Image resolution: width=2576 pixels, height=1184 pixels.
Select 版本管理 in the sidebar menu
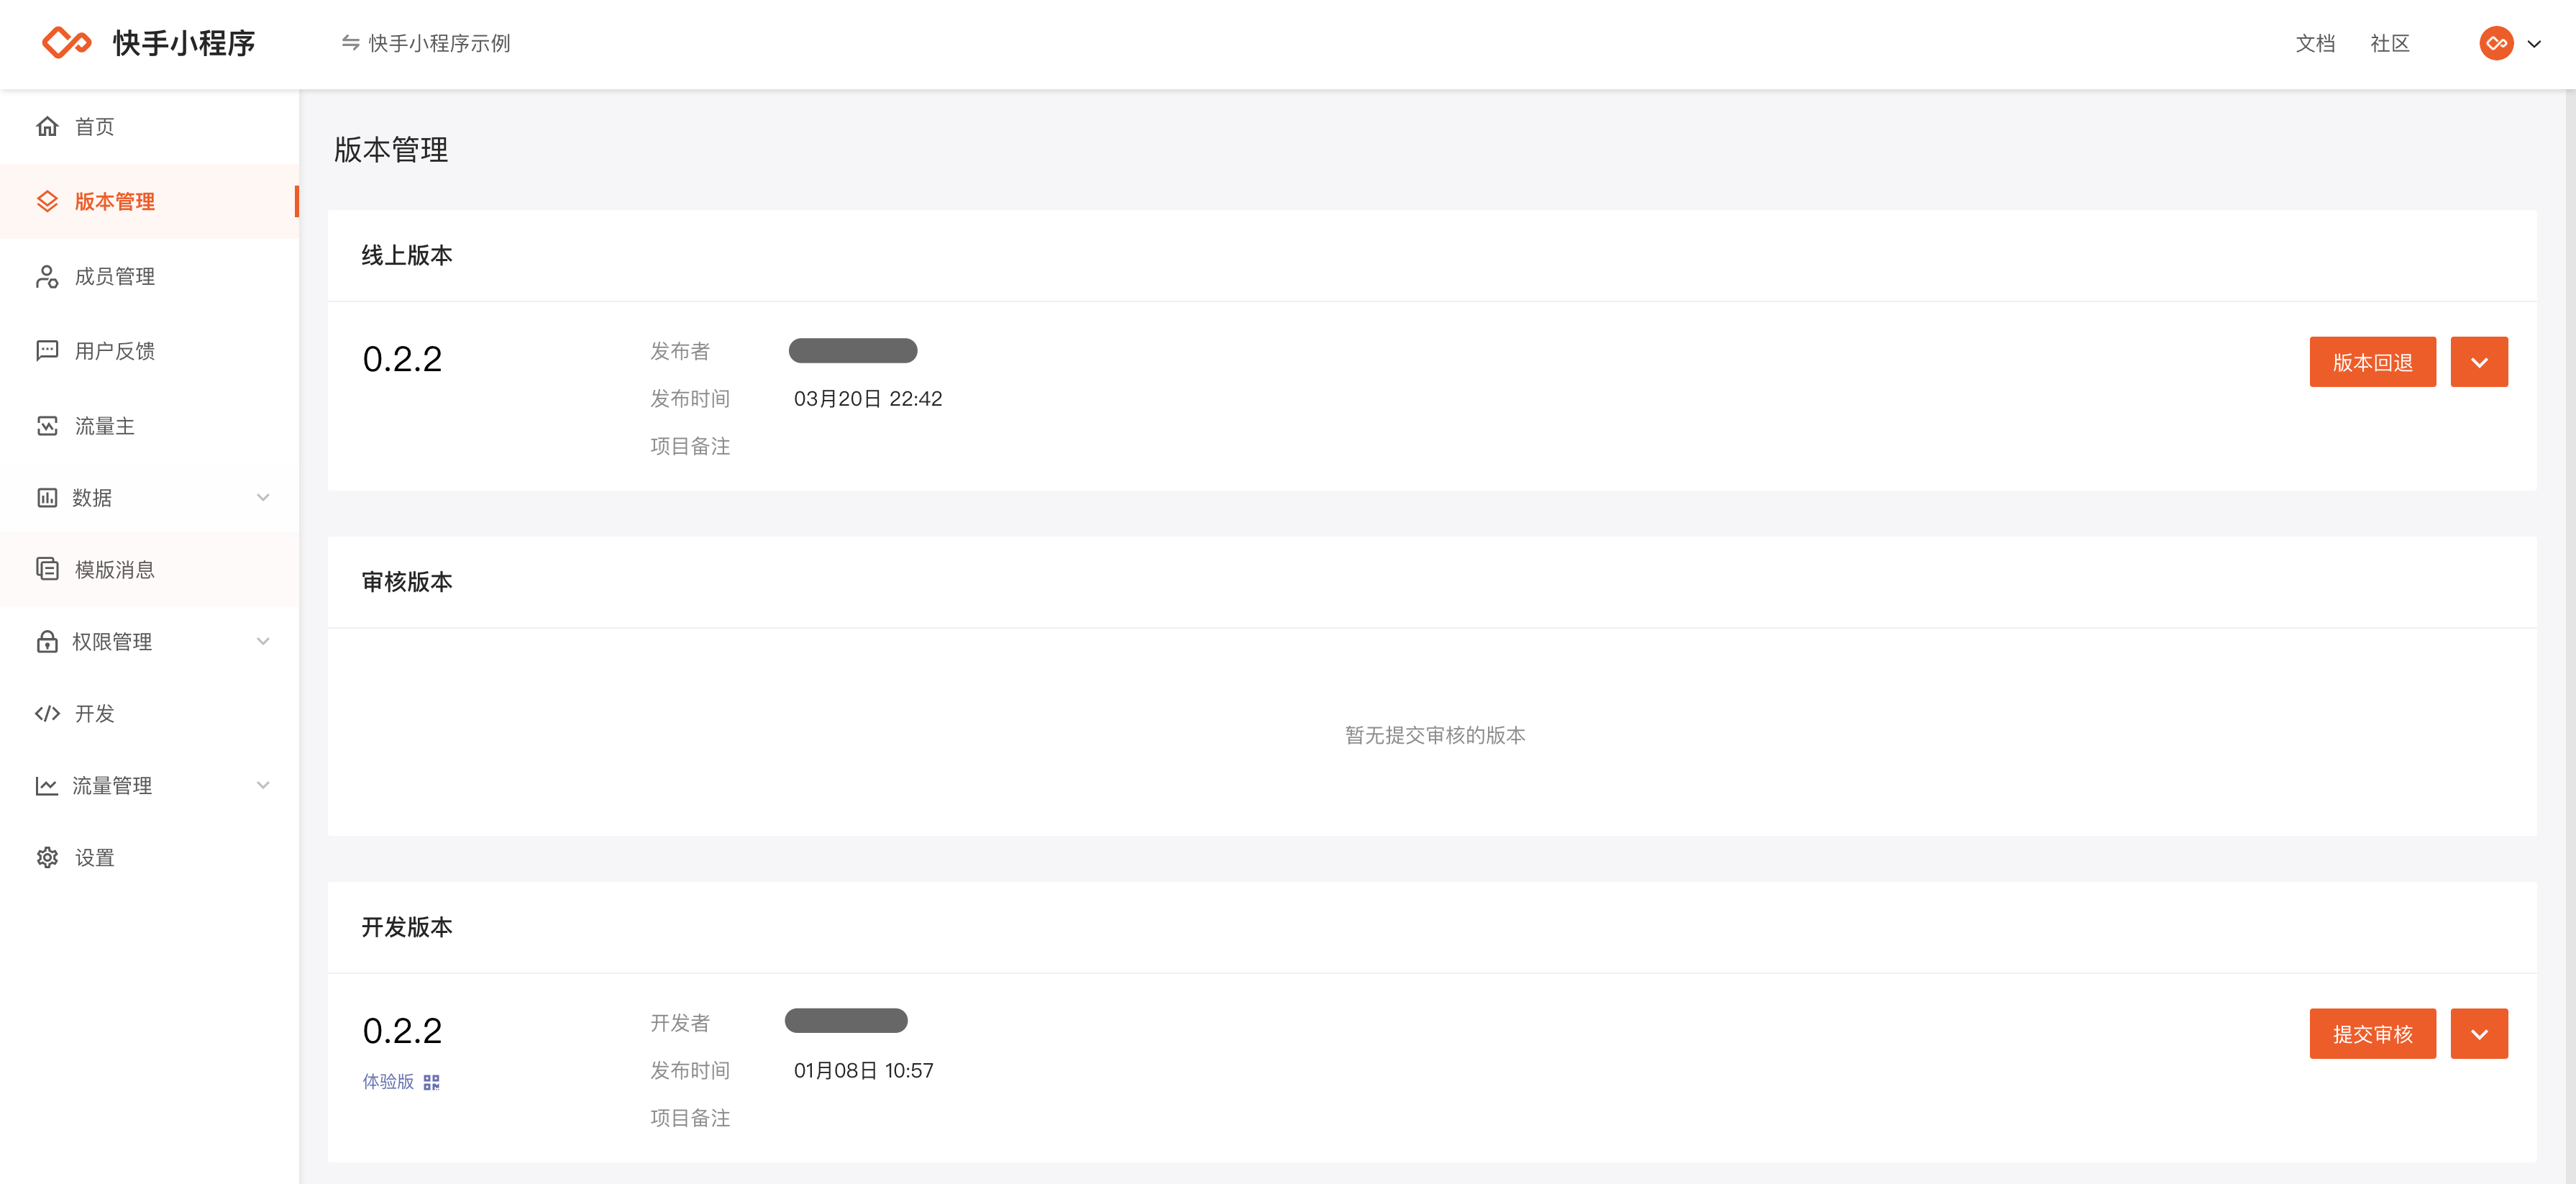149,201
